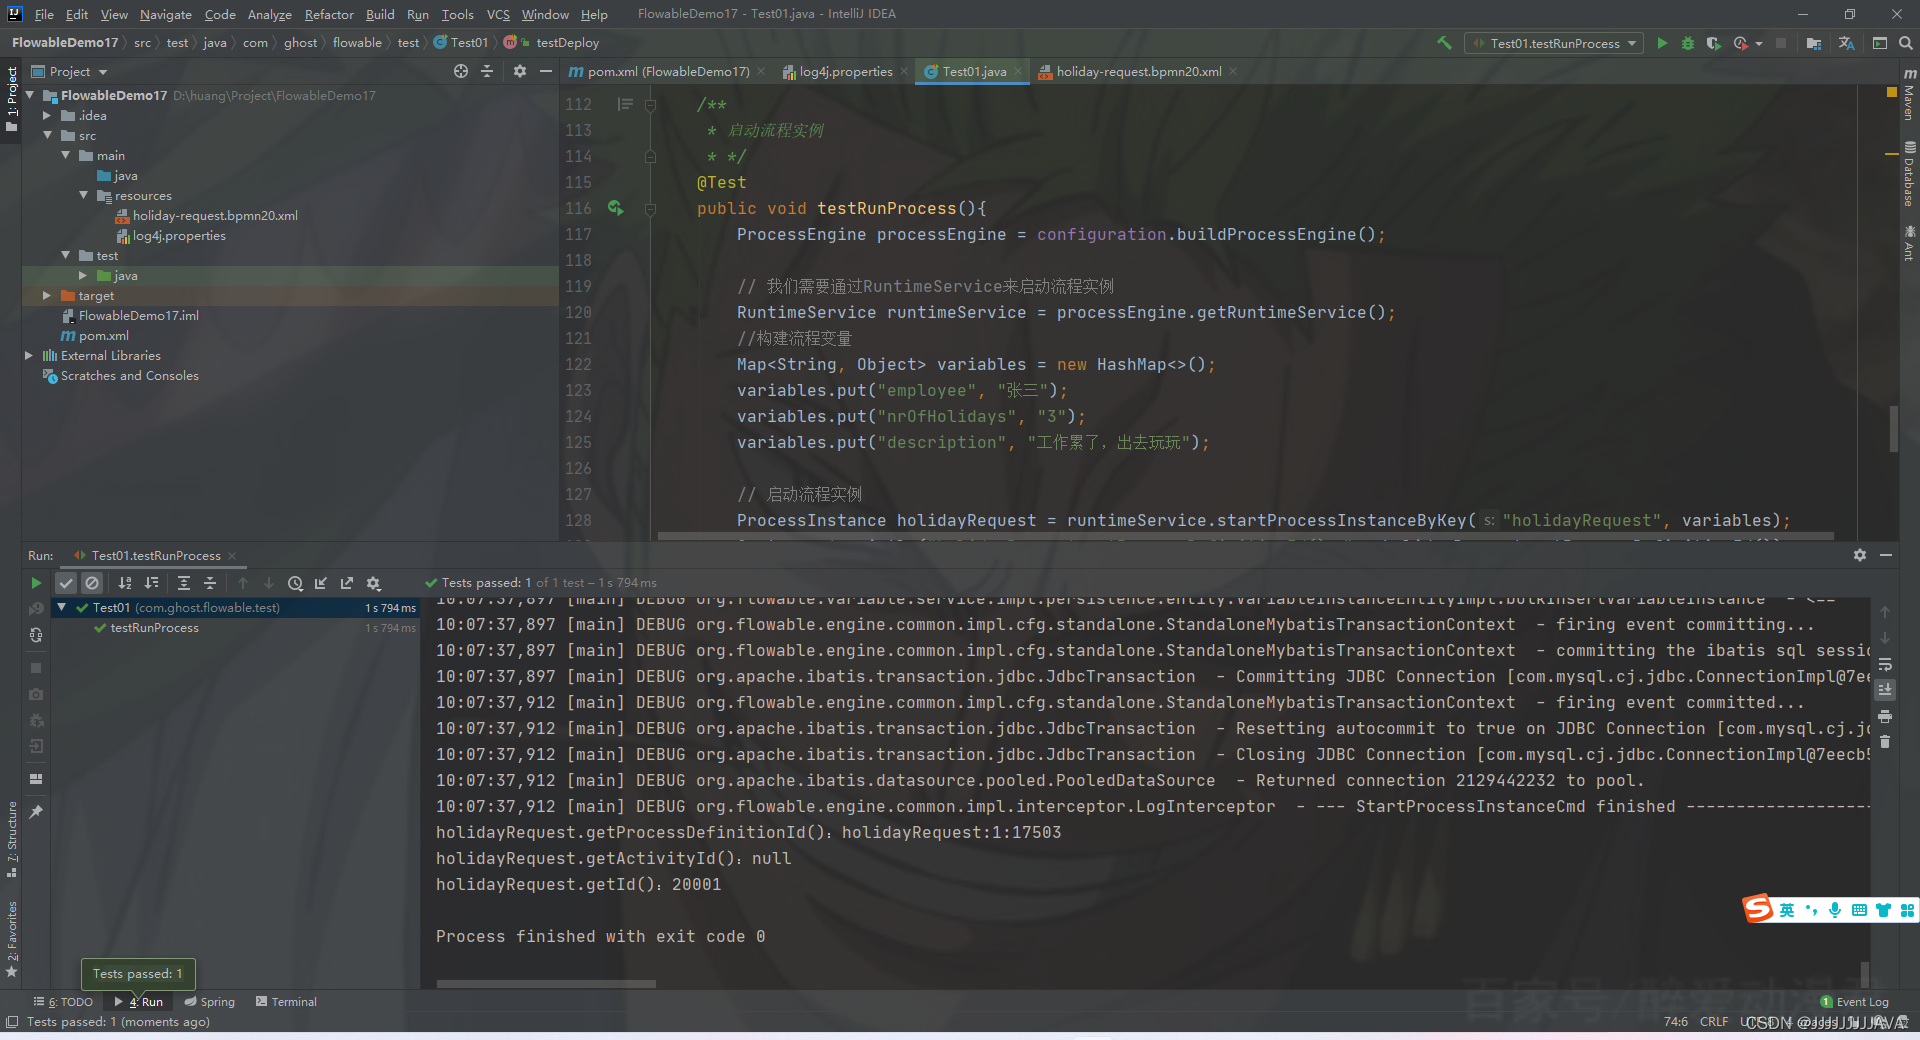Click the Translate icon in the toolbar
This screenshot has height=1040, width=1920.
pos(1846,43)
